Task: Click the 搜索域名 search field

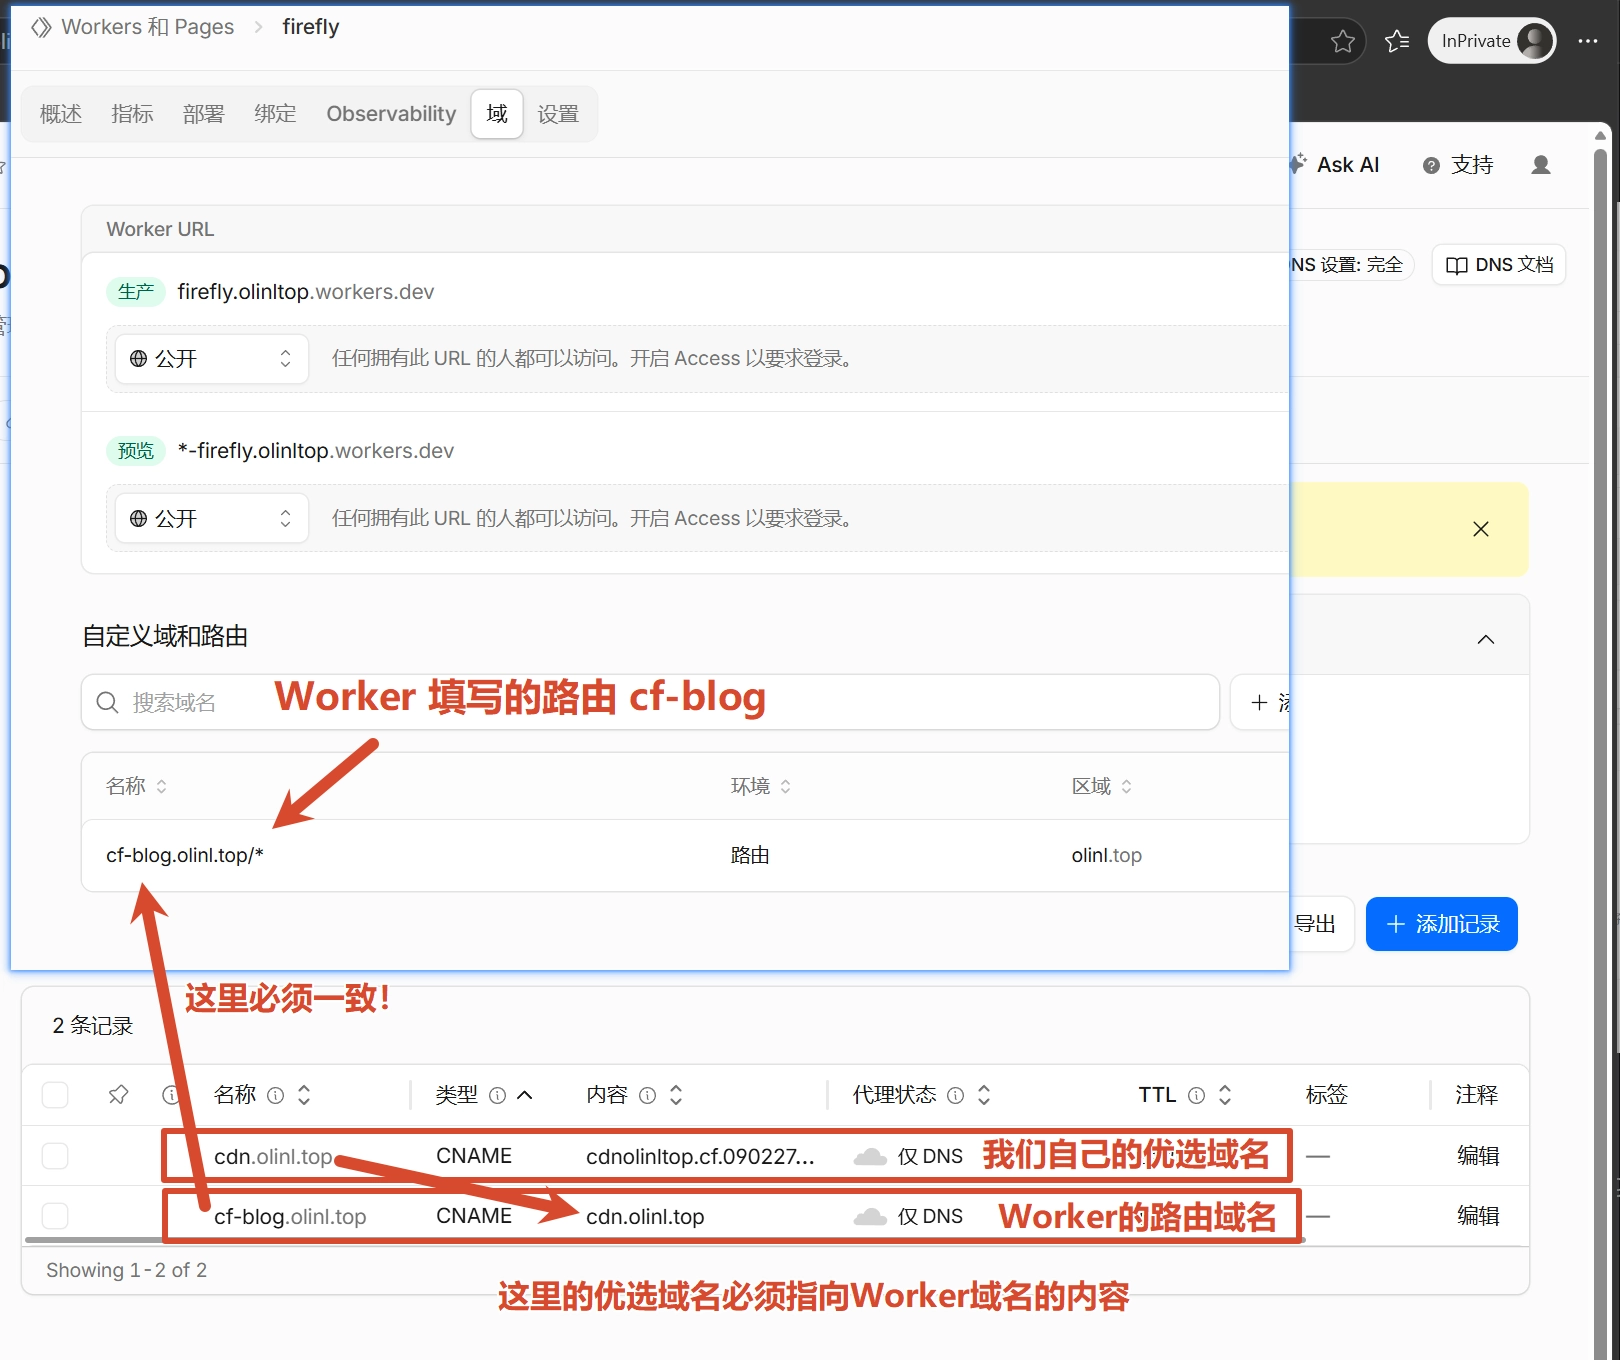Action: 650,703
